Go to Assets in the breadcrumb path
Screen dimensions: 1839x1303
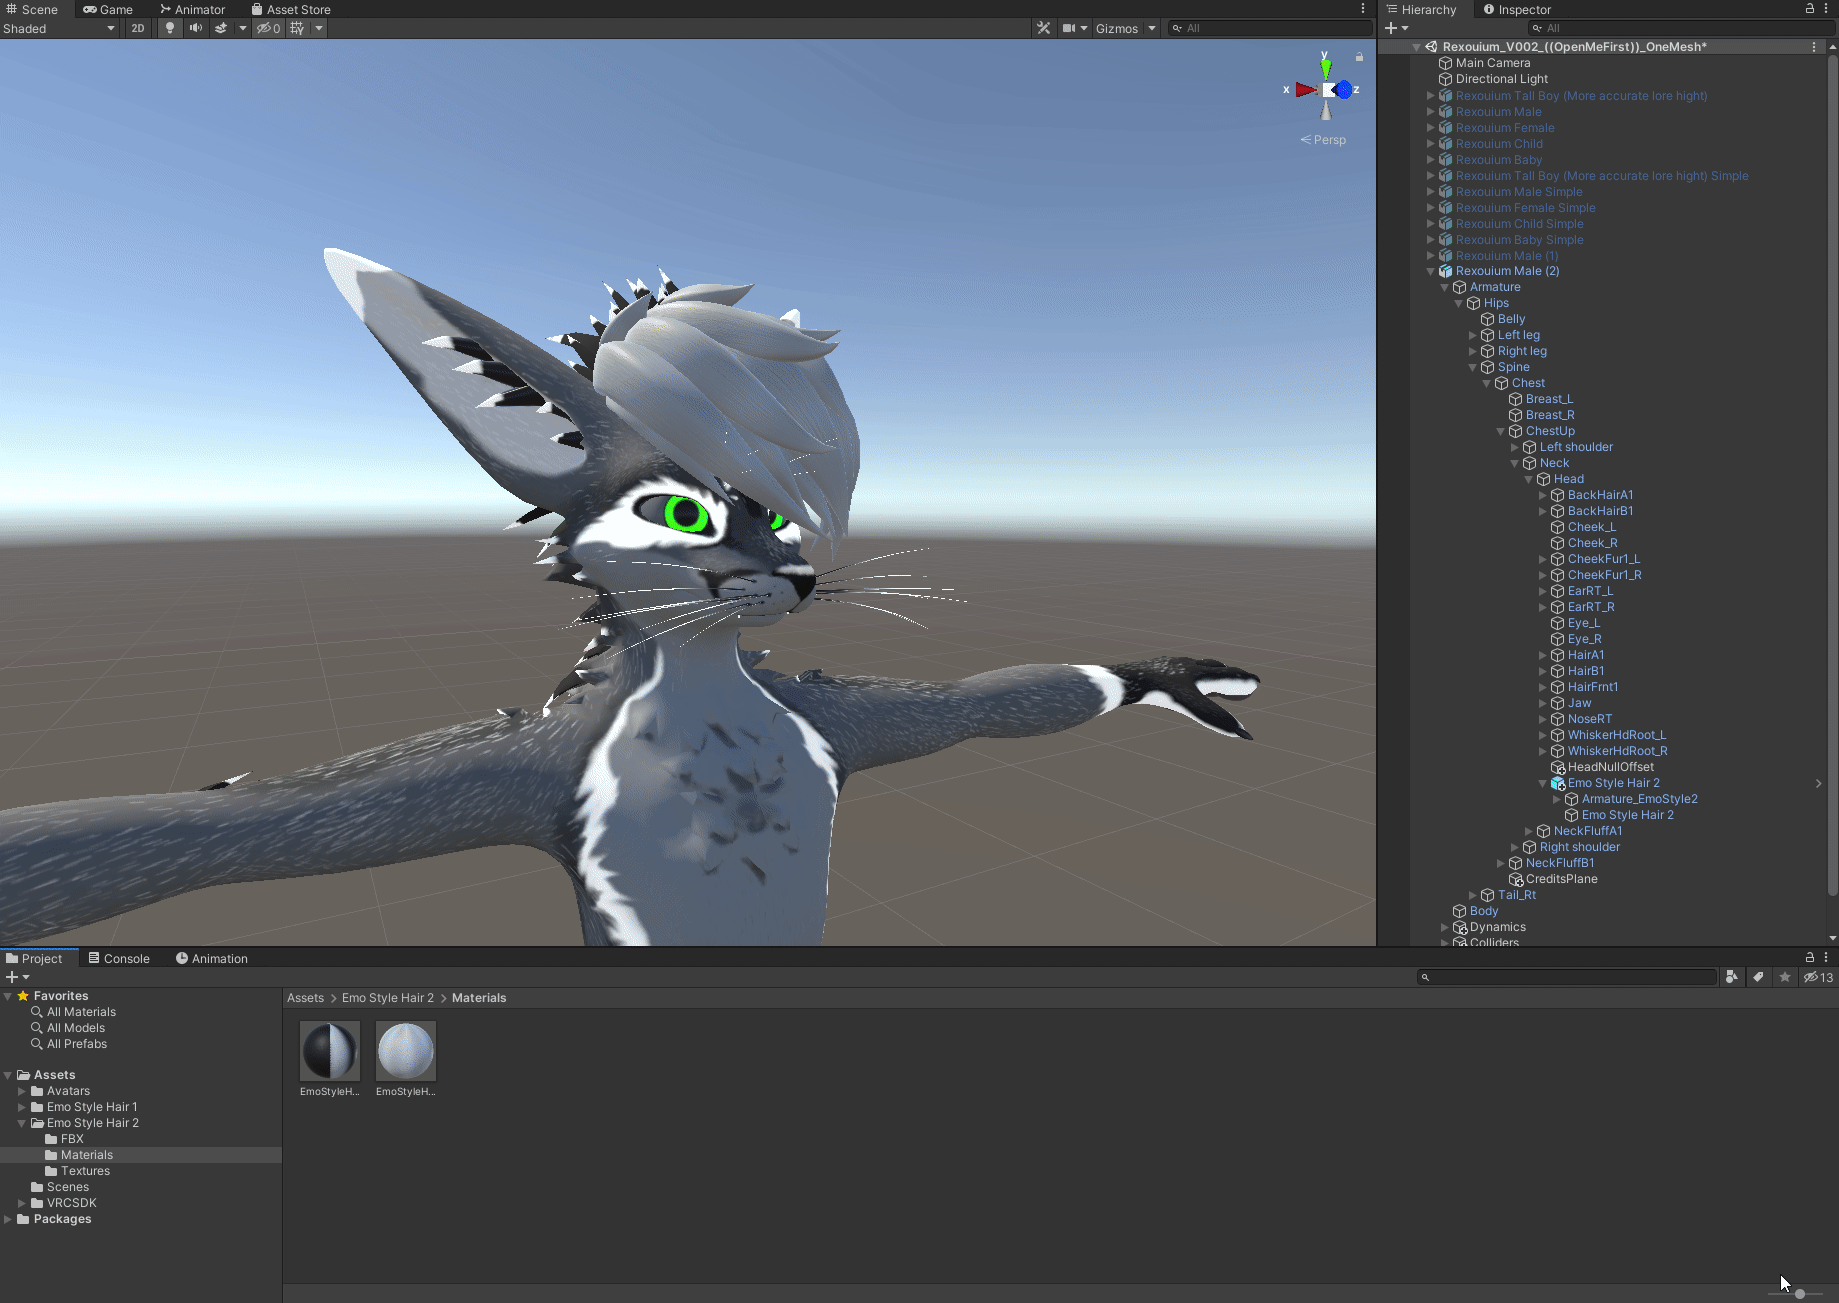(305, 998)
